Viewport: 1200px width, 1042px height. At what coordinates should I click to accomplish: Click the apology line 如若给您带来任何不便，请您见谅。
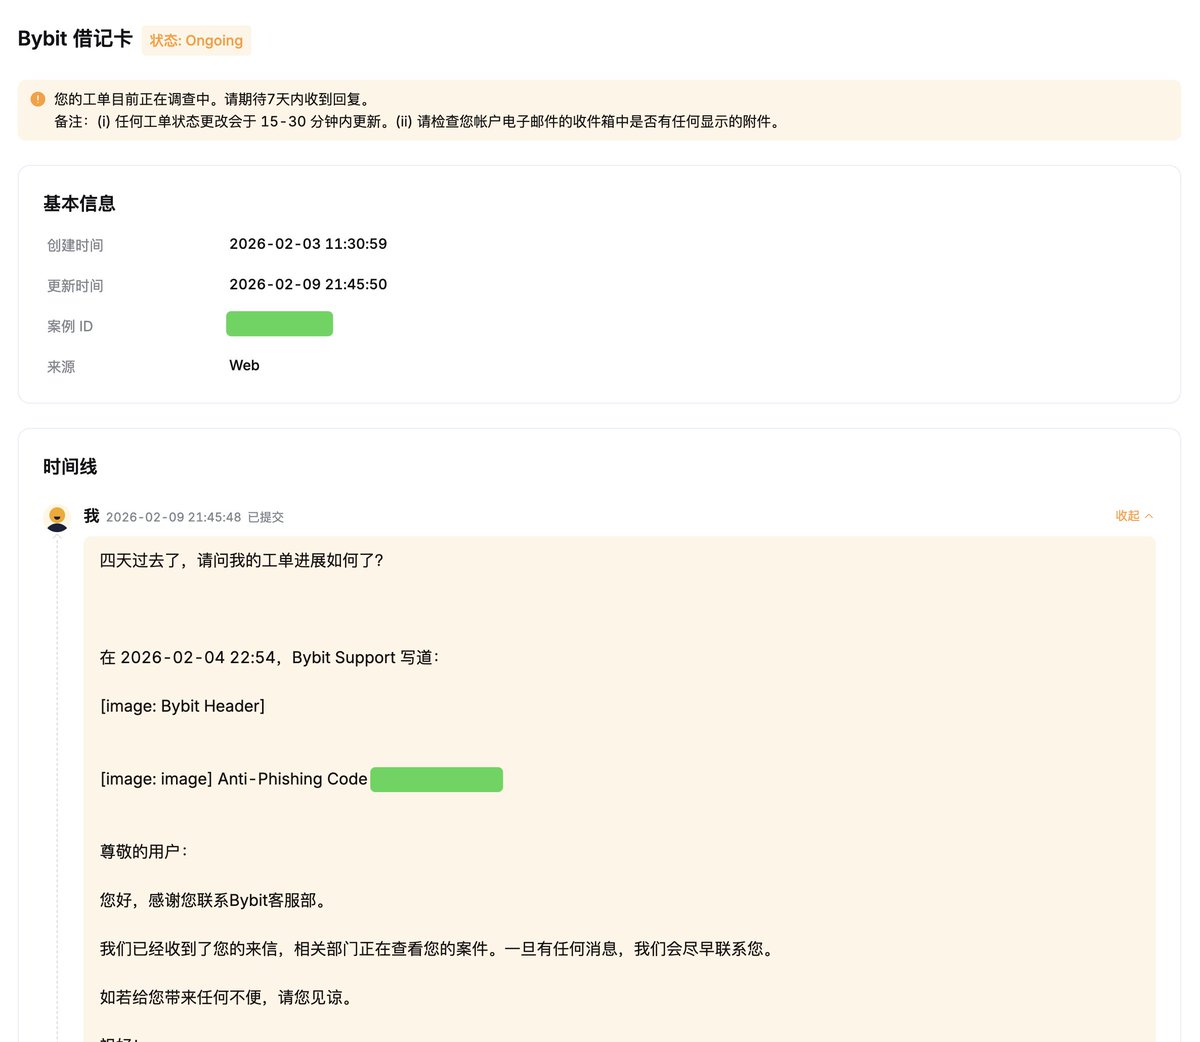[x=228, y=997]
